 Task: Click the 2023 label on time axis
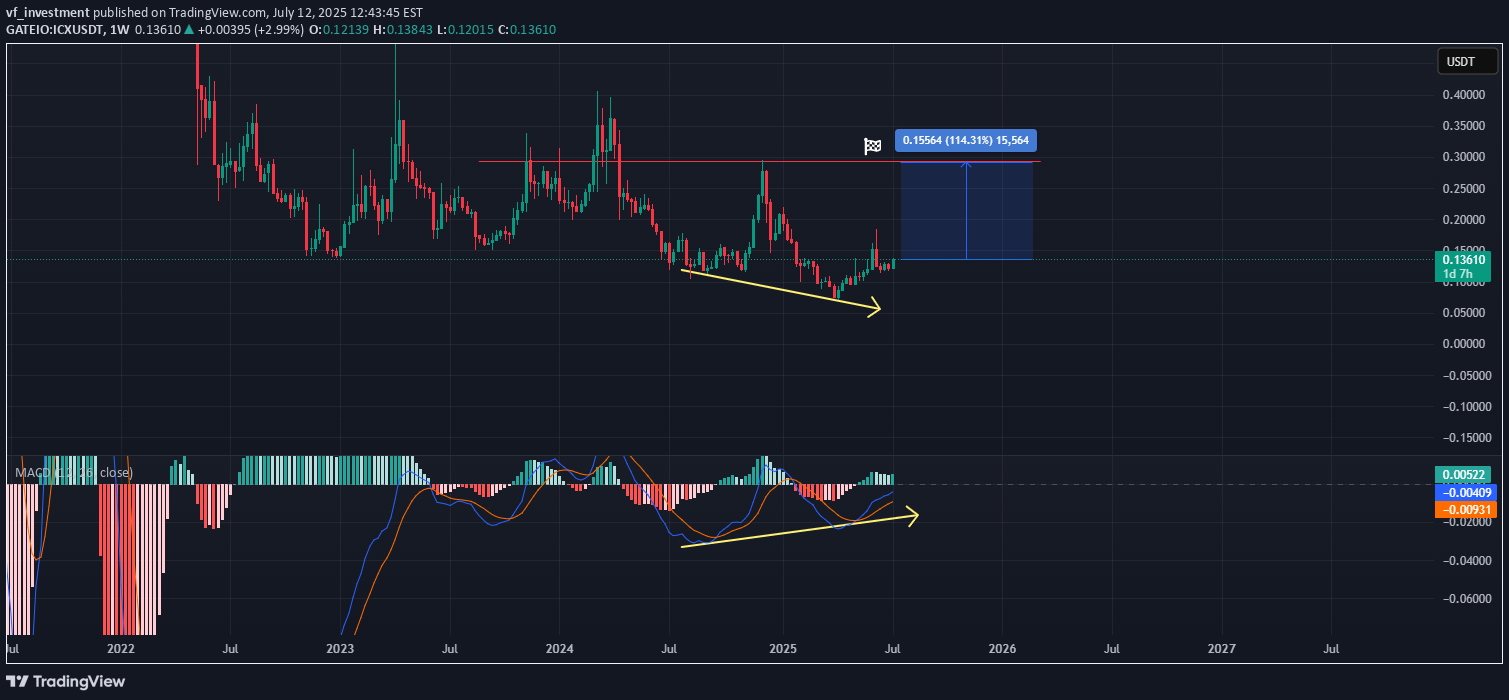coord(340,649)
